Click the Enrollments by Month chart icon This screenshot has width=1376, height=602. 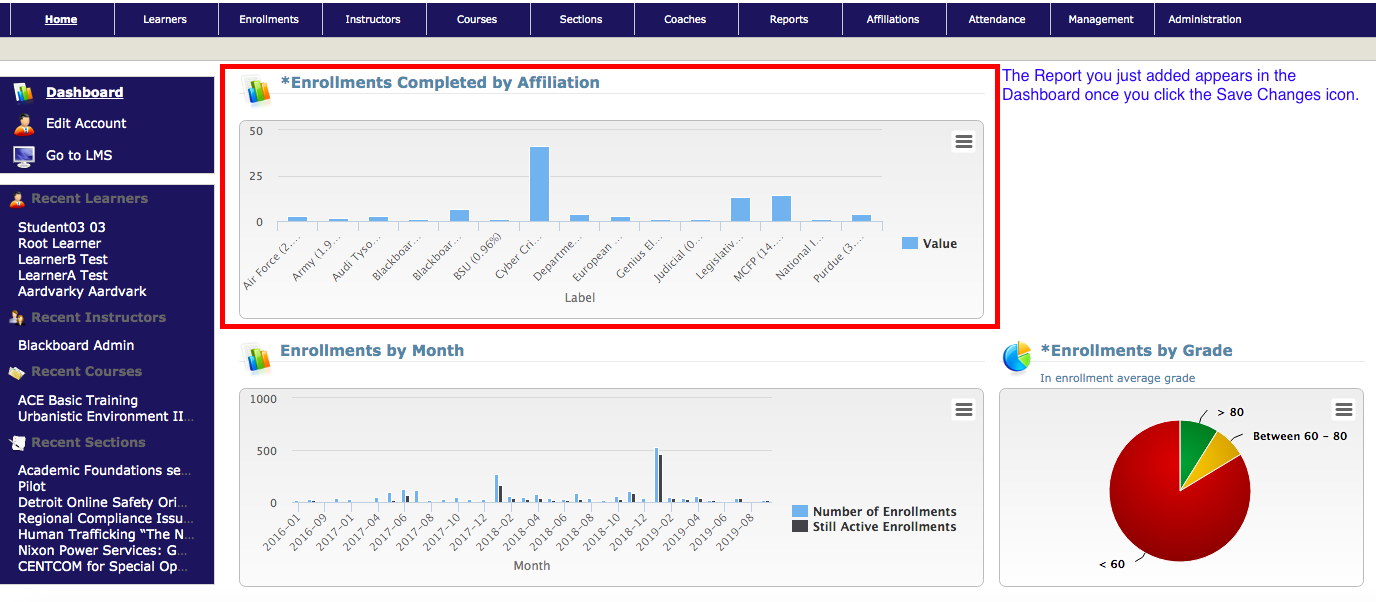pos(258,358)
